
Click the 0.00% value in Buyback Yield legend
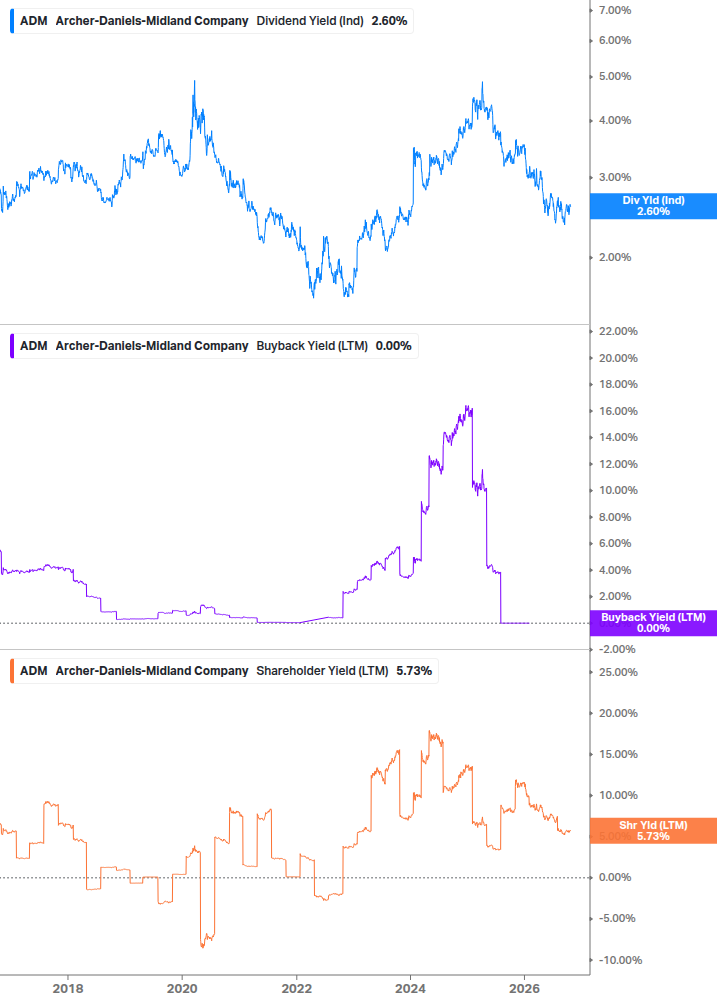tap(393, 346)
